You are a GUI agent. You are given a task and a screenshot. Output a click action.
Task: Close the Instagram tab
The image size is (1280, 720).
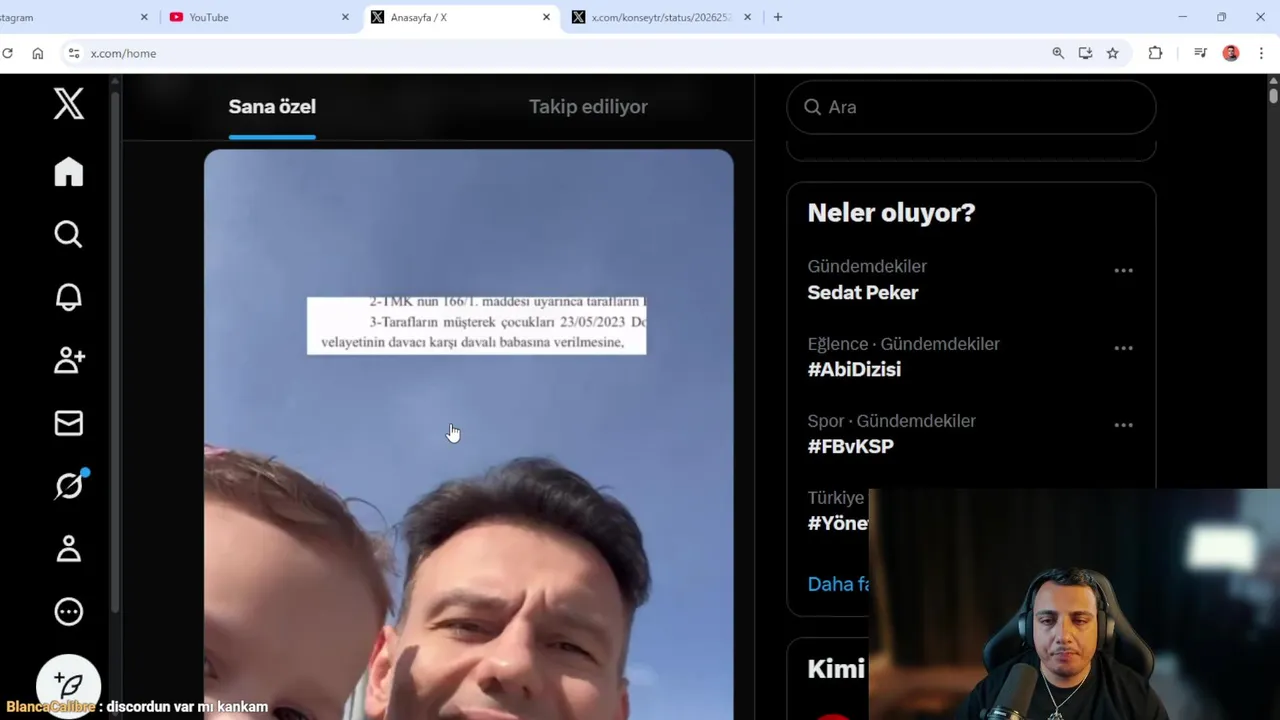[x=144, y=17]
